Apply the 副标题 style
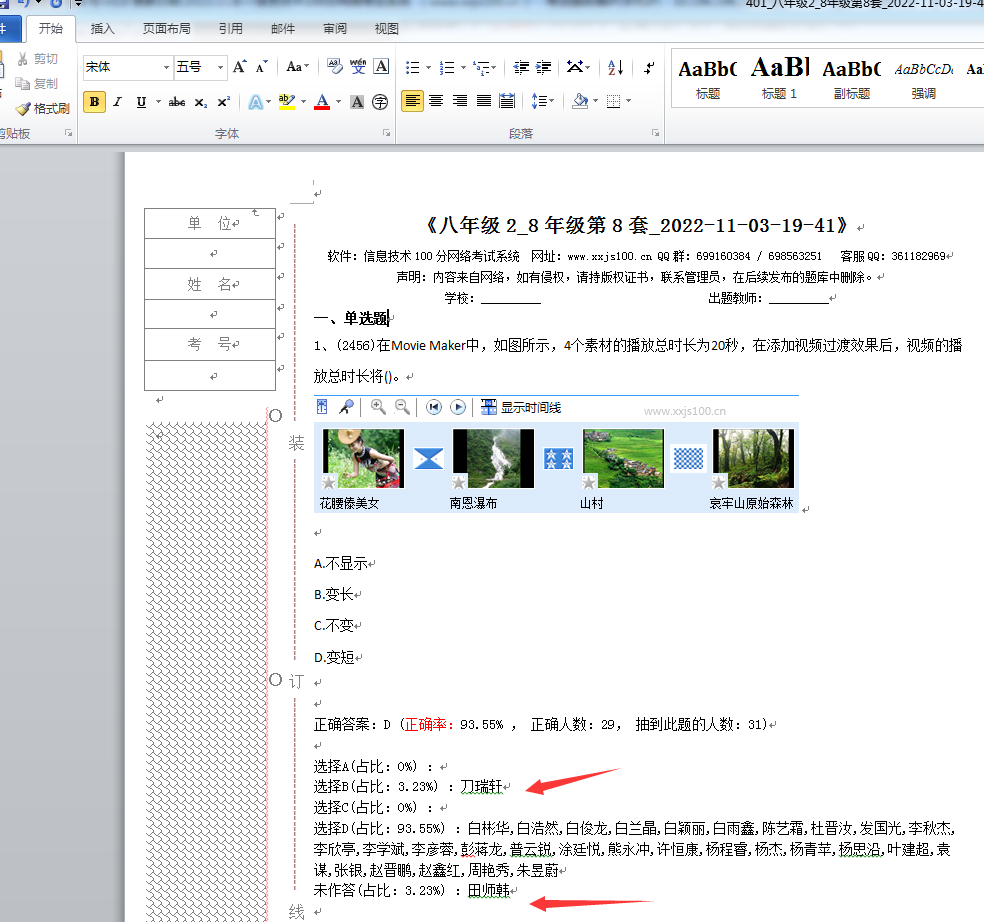984x922 pixels. tap(852, 79)
